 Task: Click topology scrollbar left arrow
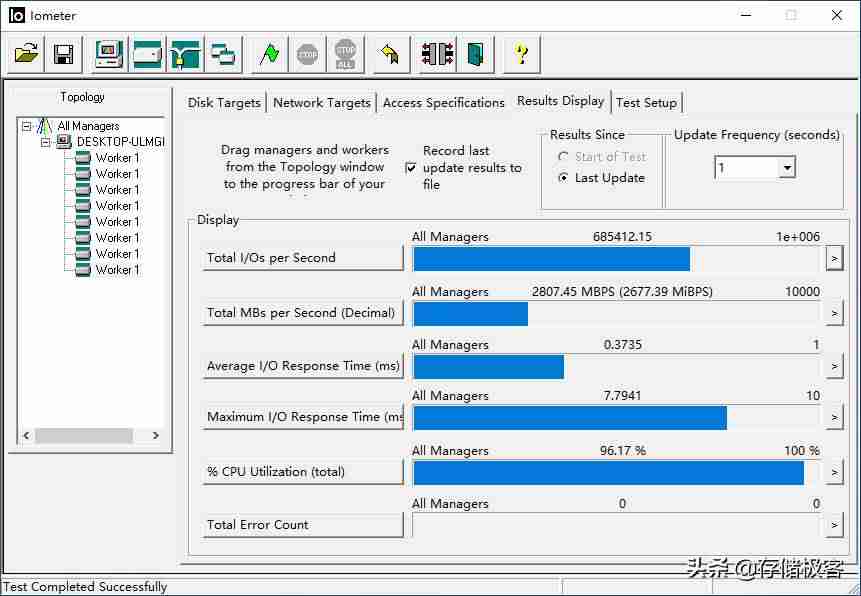click(26, 436)
